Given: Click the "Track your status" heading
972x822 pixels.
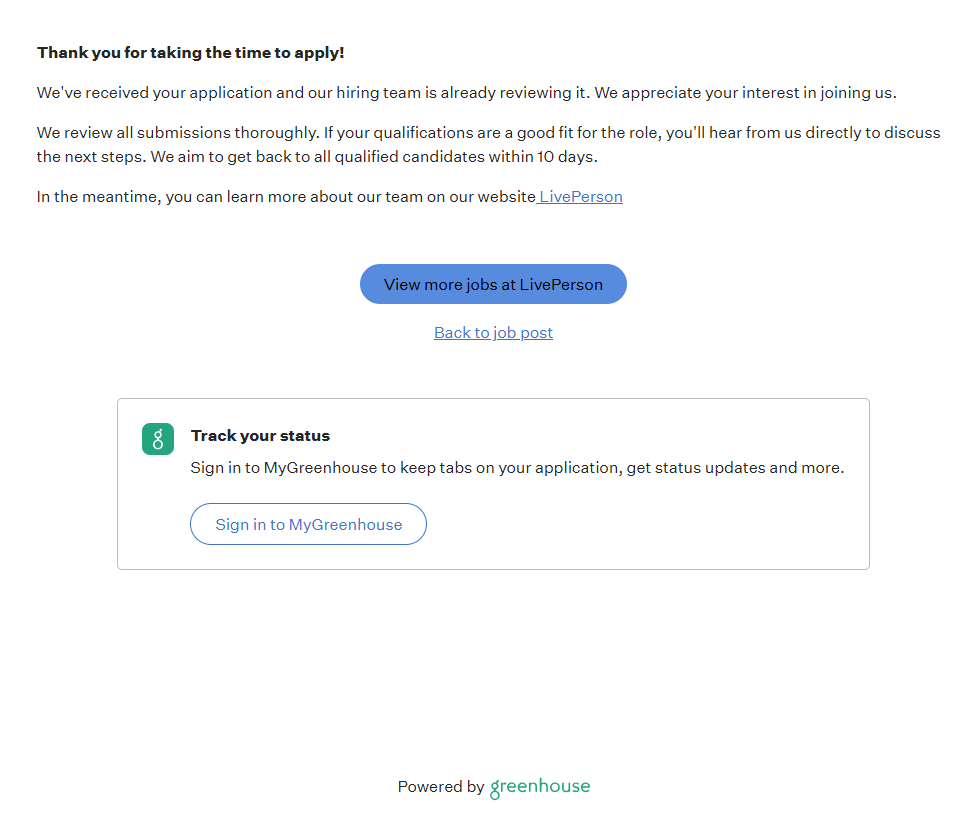Looking at the screenshot, I should 260,436.
